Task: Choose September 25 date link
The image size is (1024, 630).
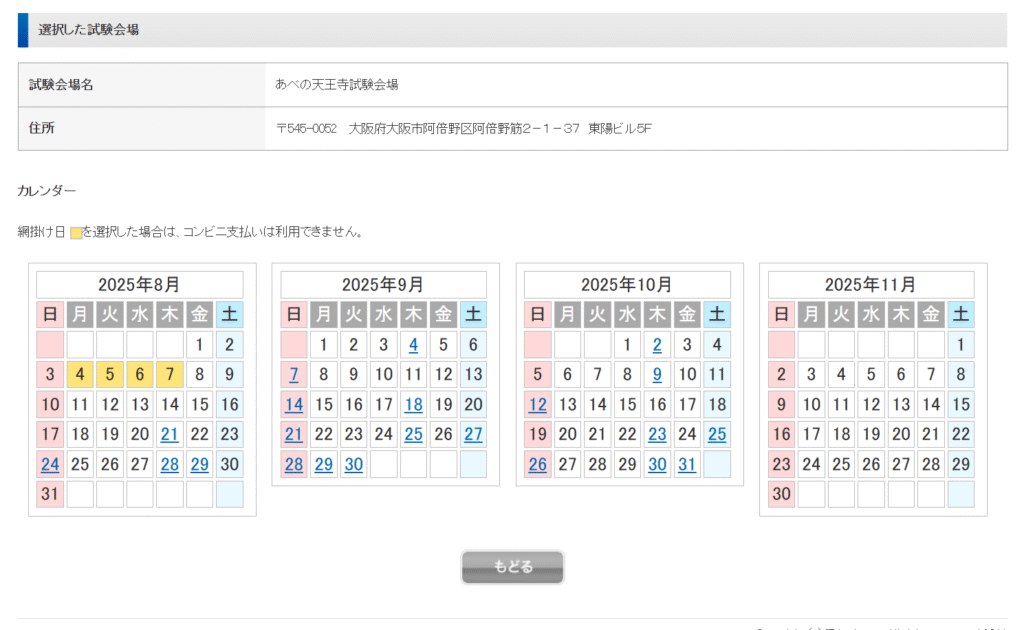Action: click(x=413, y=434)
